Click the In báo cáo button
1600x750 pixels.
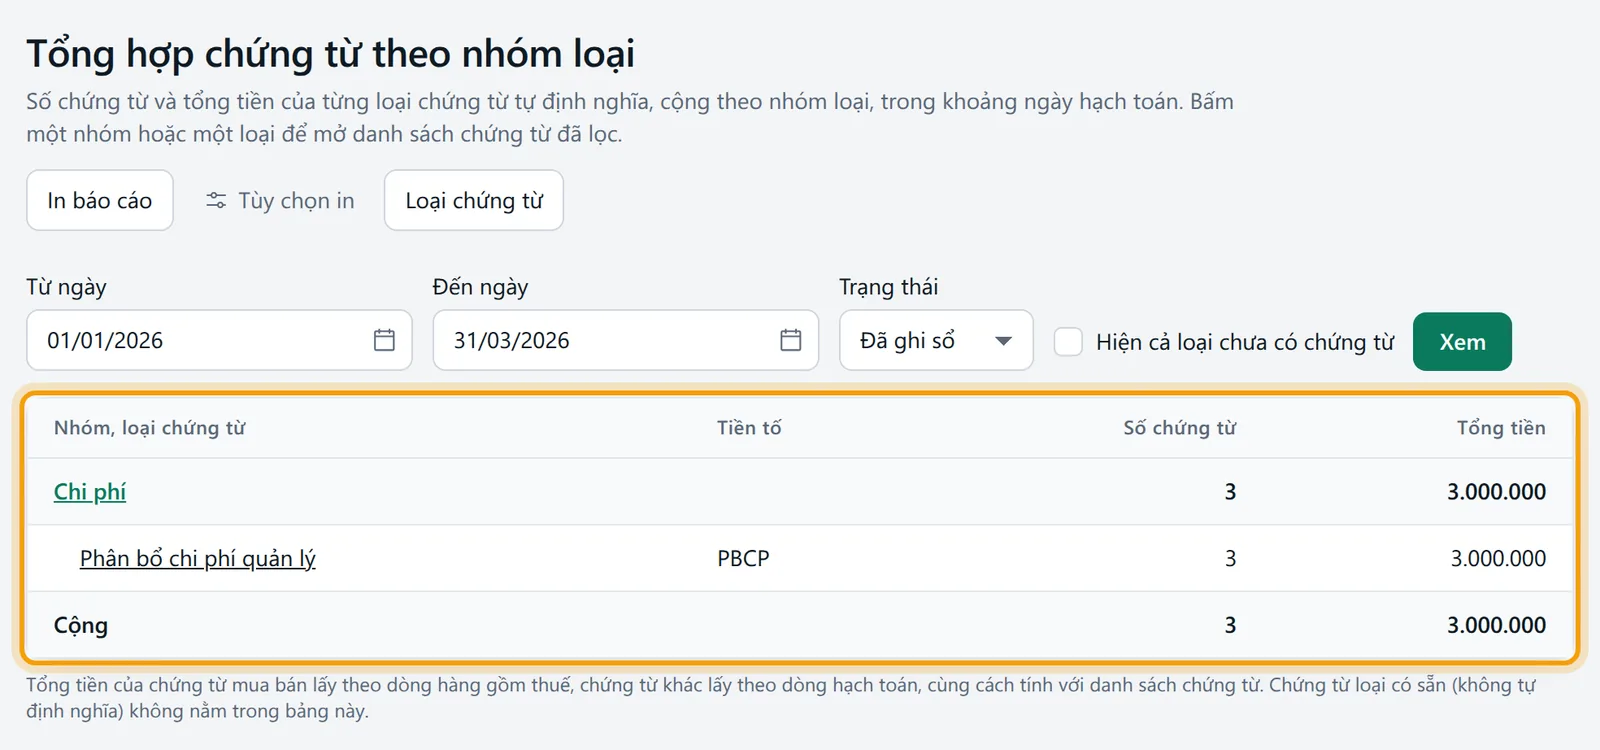coord(100,200)
